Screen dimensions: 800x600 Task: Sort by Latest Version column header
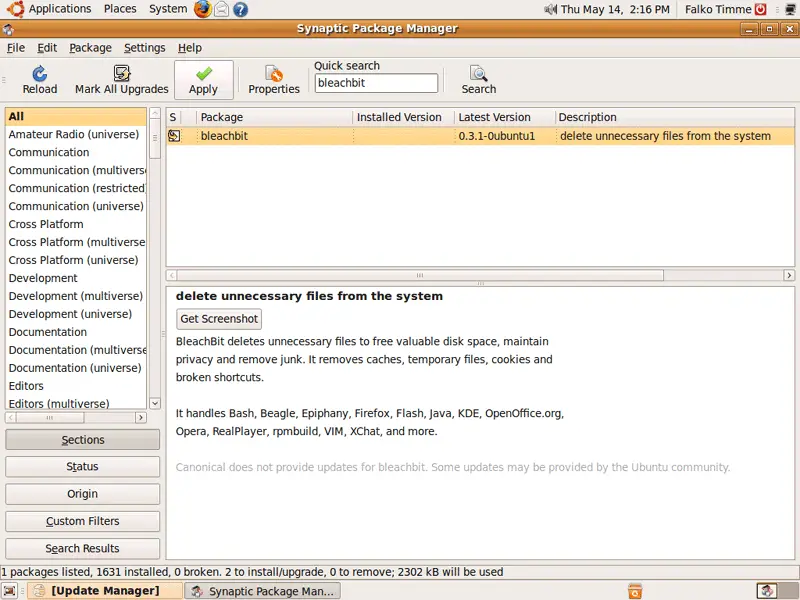pos(505,117)
